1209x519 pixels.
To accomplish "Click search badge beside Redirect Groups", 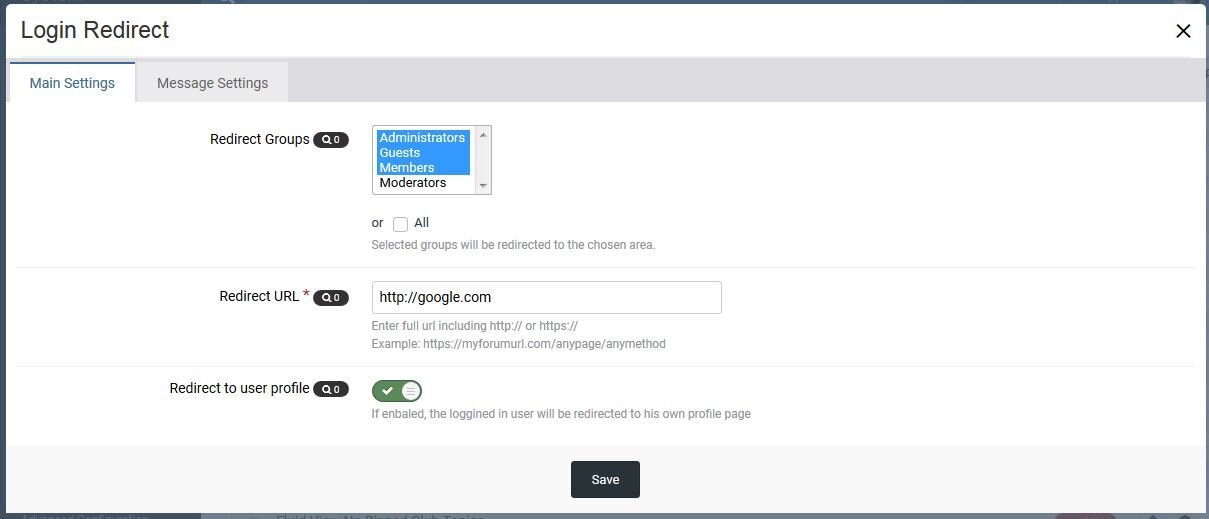I will click(x=331, y=140).
